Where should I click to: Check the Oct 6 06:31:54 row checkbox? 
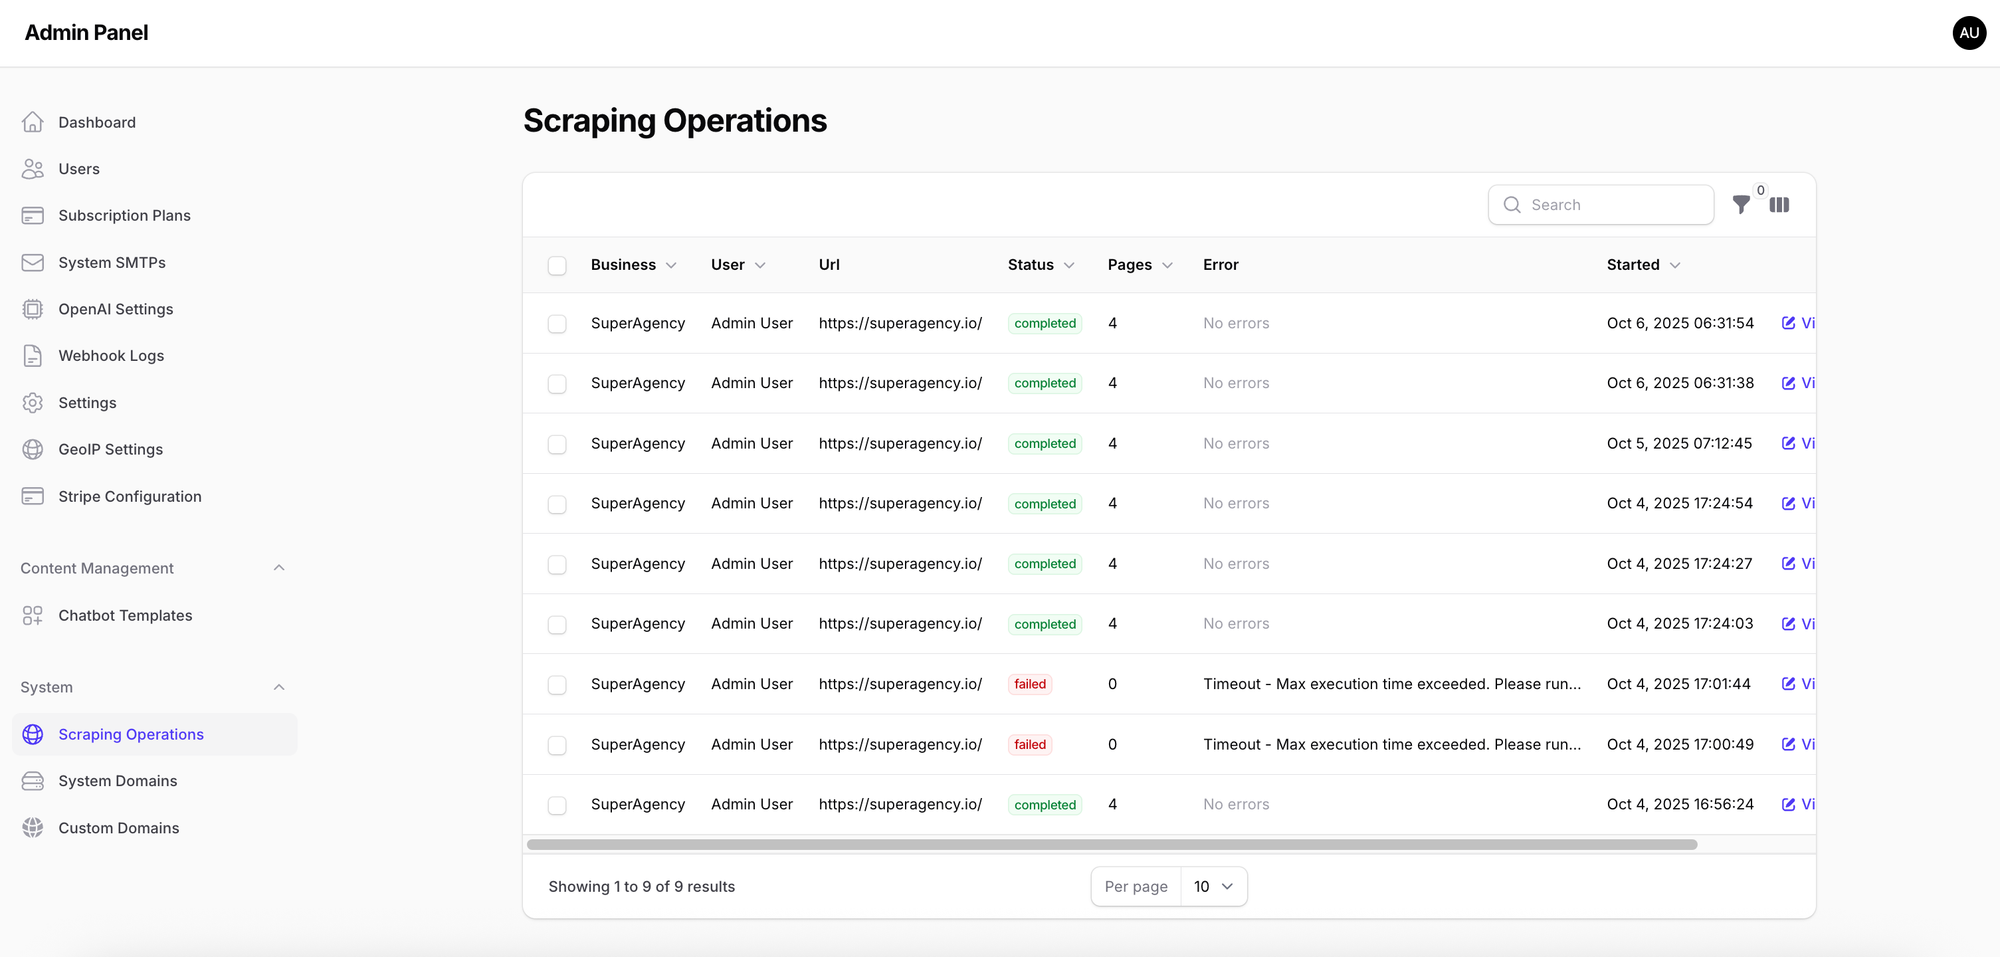[x=557, y=324]
